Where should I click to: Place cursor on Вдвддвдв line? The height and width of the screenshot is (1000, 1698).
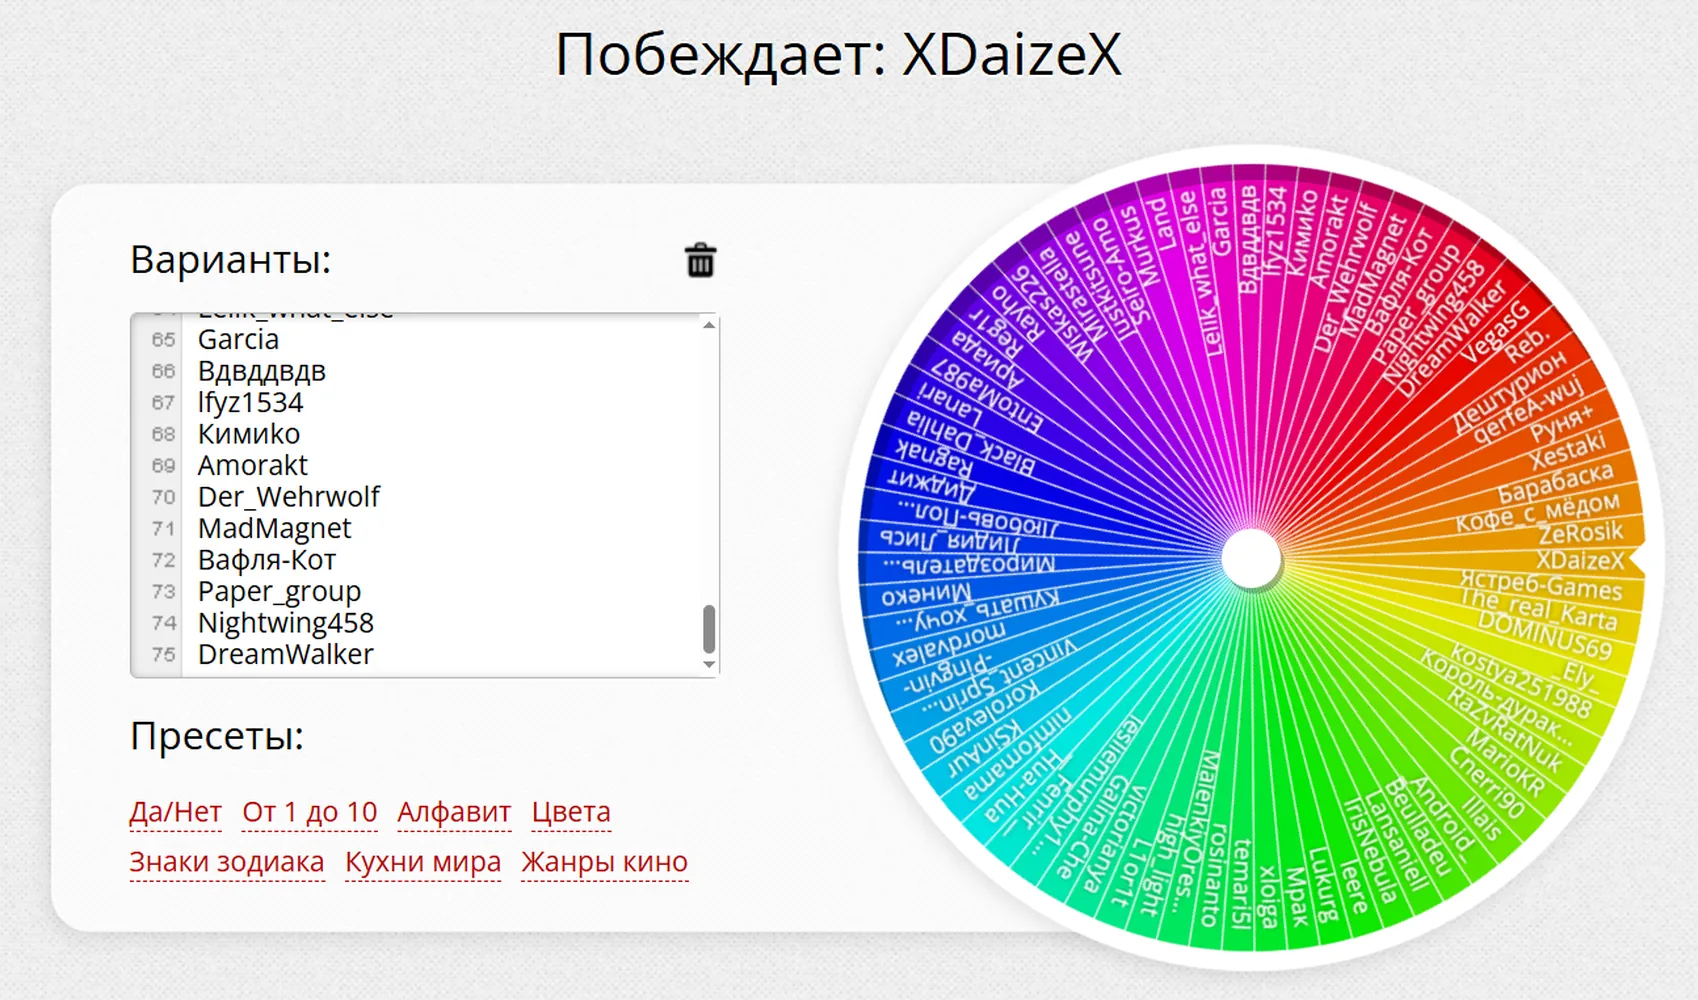(262, 371)
